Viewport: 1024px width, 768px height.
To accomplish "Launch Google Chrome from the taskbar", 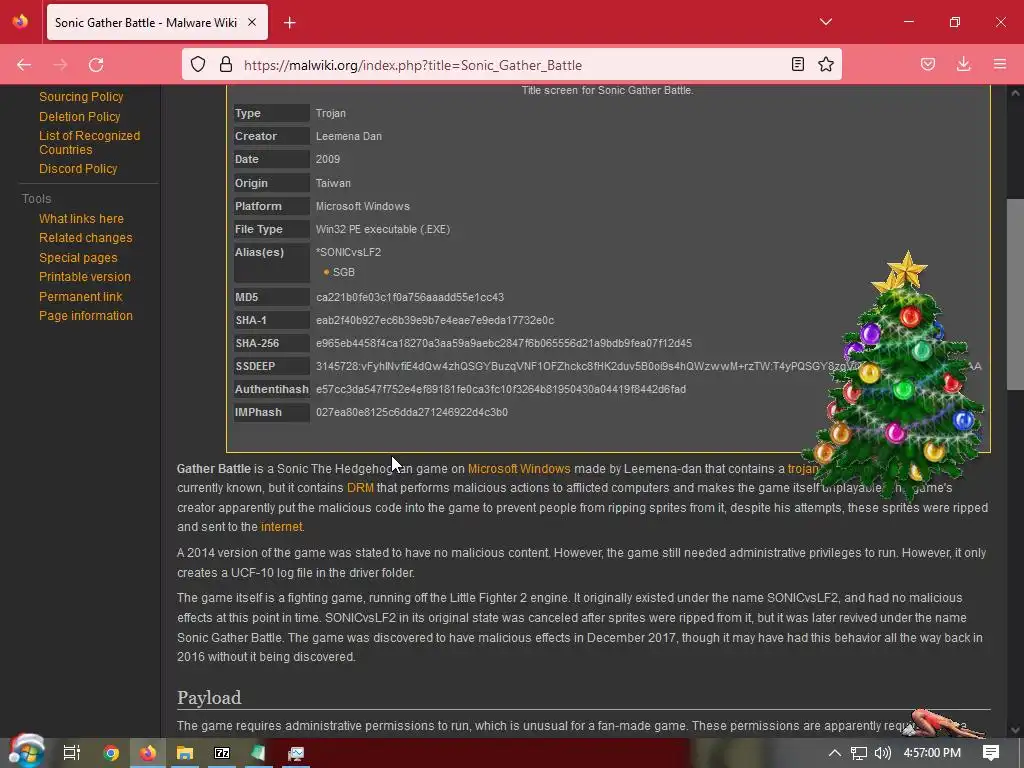I will (x=111, y=753).
